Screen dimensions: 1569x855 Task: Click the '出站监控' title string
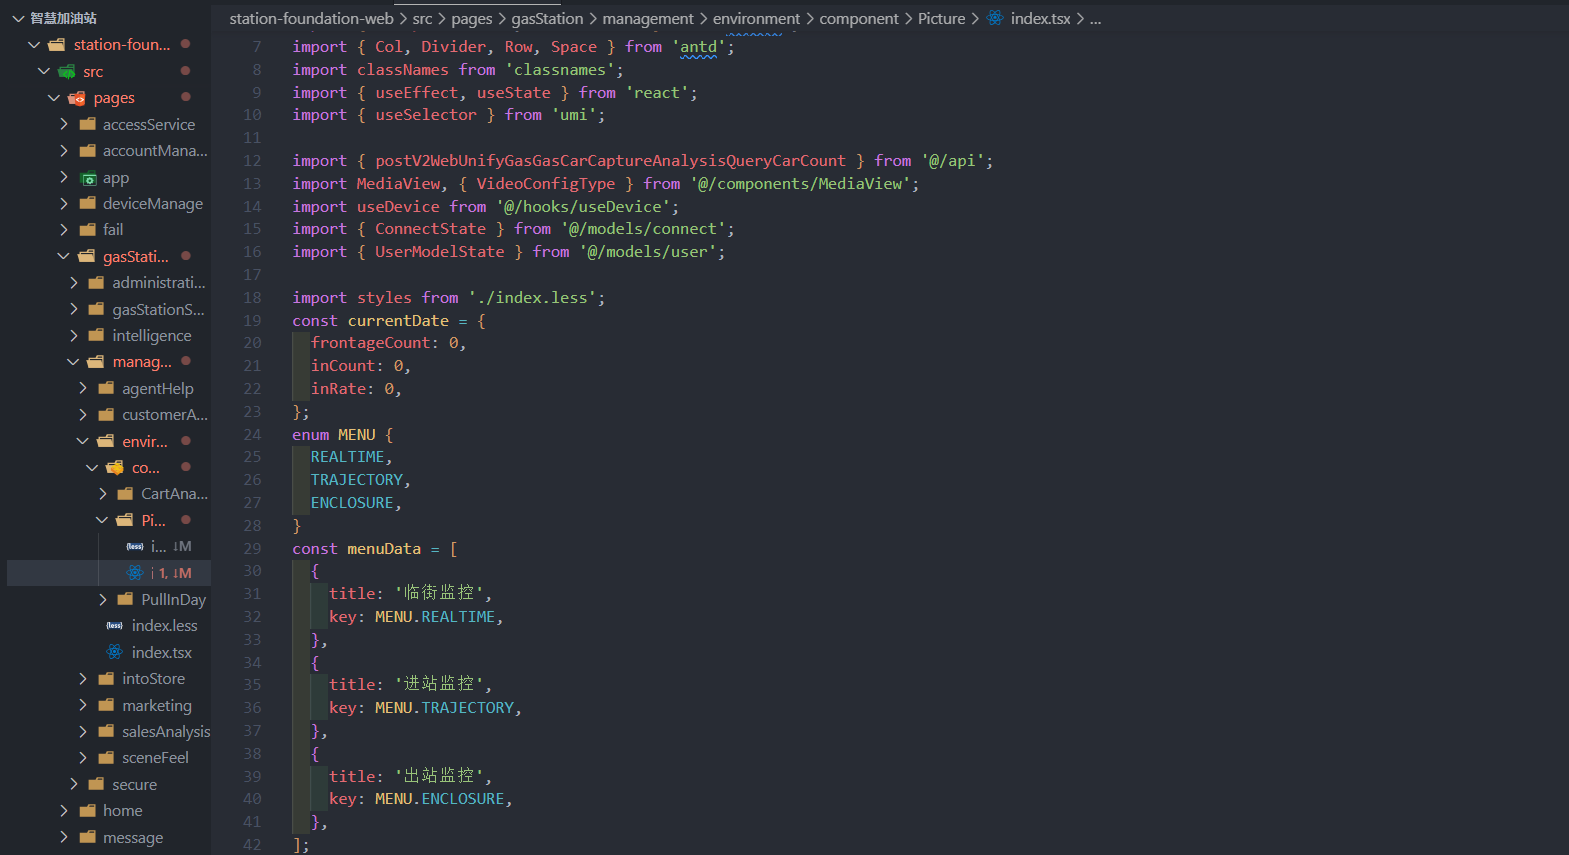[x=439, y=776]
